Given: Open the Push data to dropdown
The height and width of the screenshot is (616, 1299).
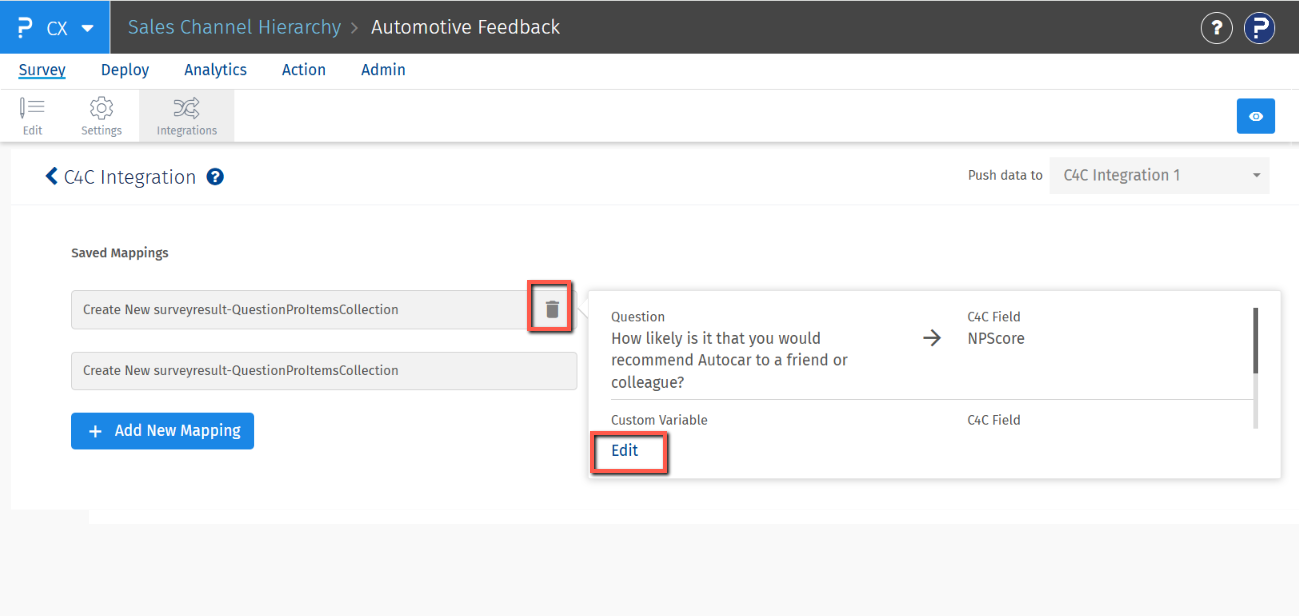Looking at the screenshot, I should (x=1158, y=175).
